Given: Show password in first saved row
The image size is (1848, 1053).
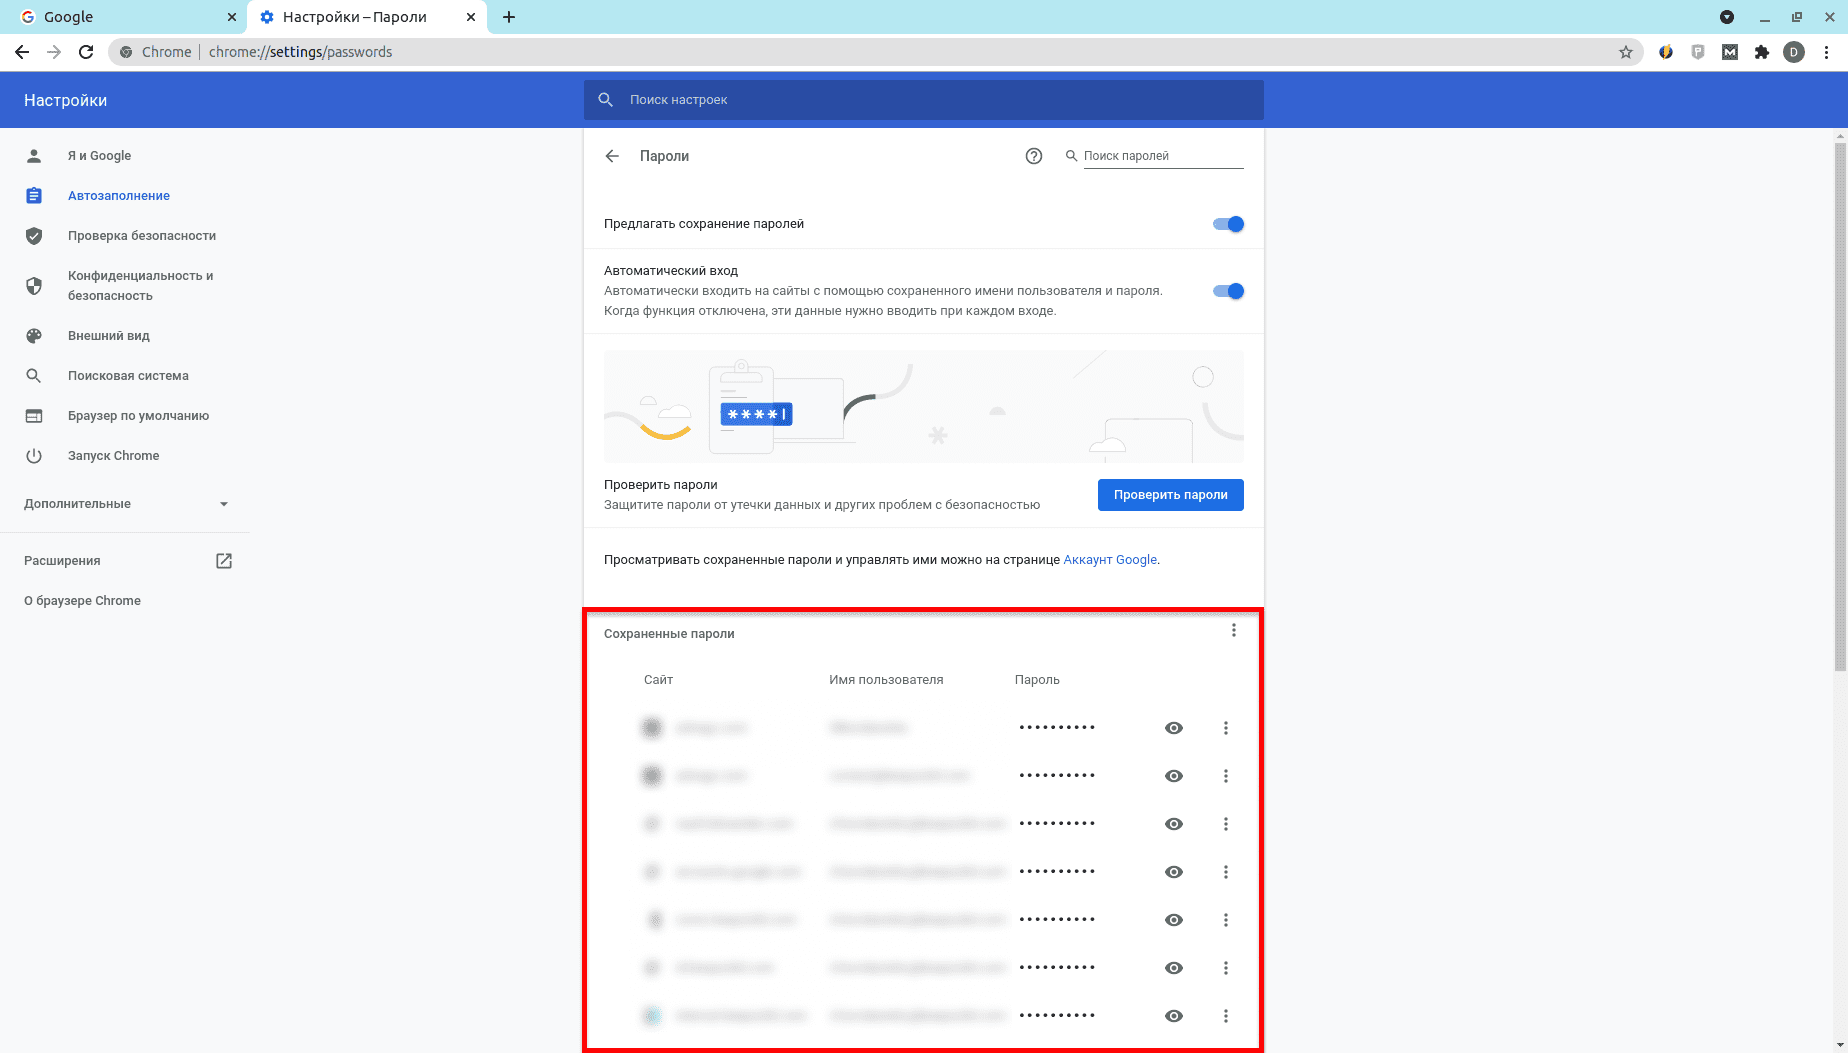Looking at the screenshot, I should (1174, 728).
